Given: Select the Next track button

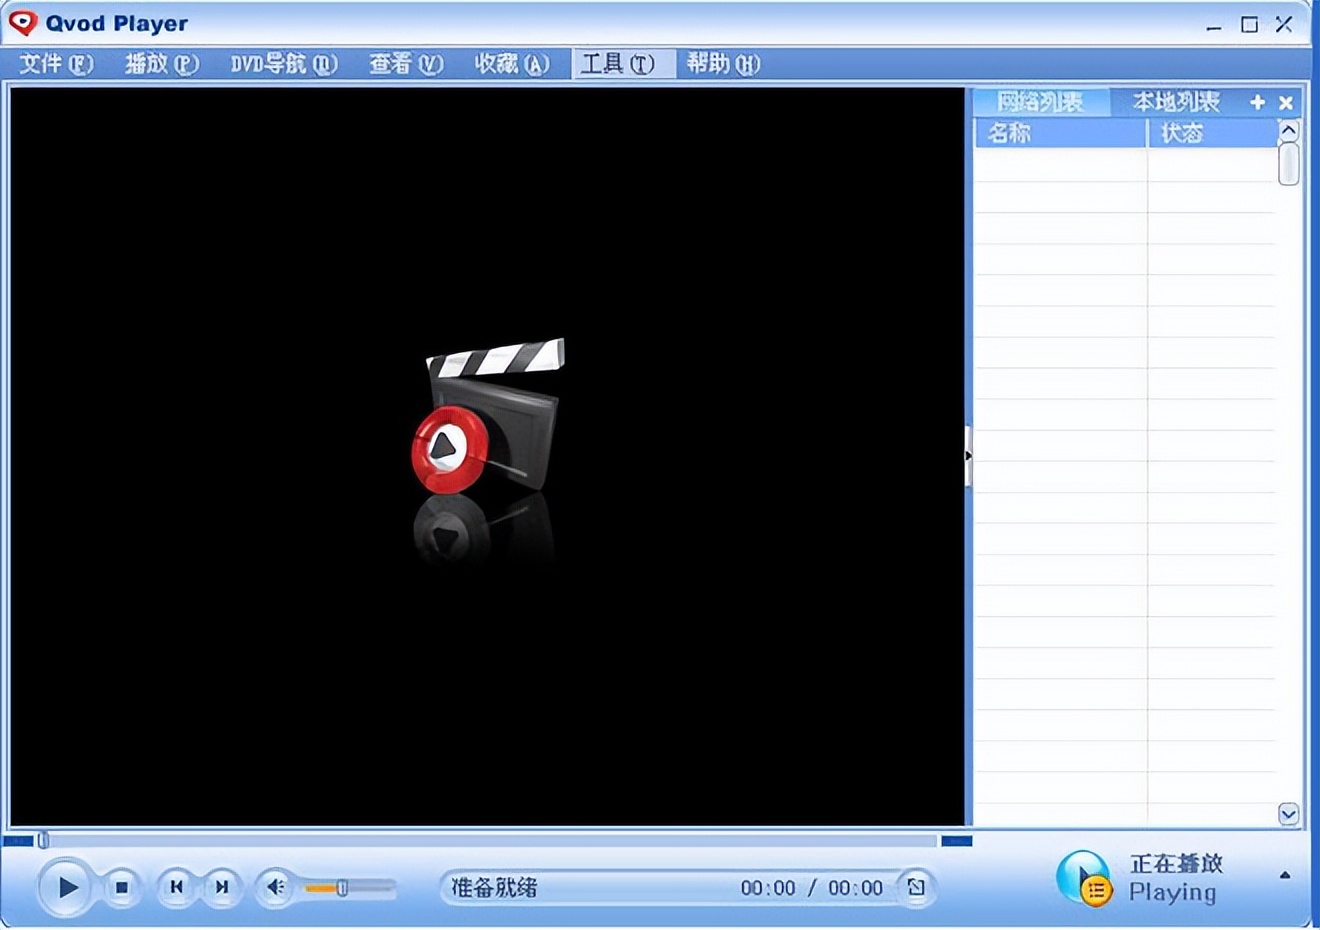Looking at the screenshot, I should (x=221, y=887).
